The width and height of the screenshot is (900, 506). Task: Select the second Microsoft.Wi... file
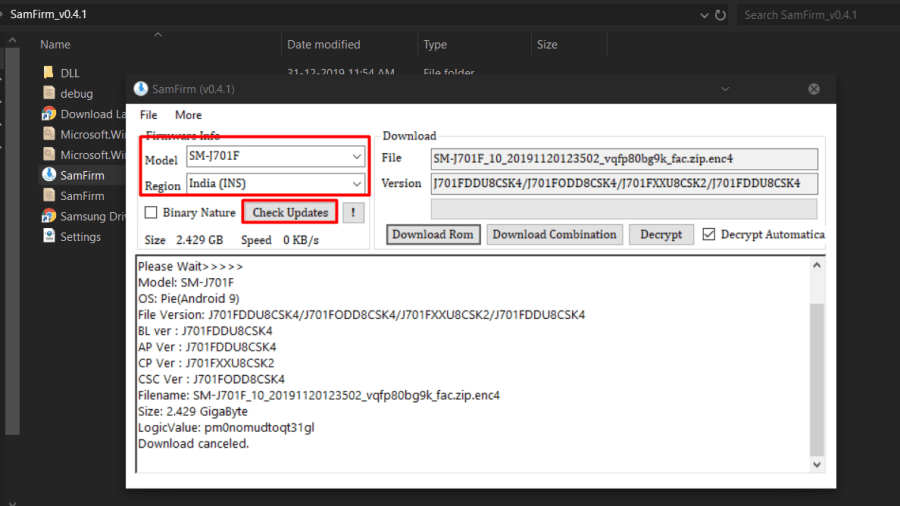pos(84,155)
